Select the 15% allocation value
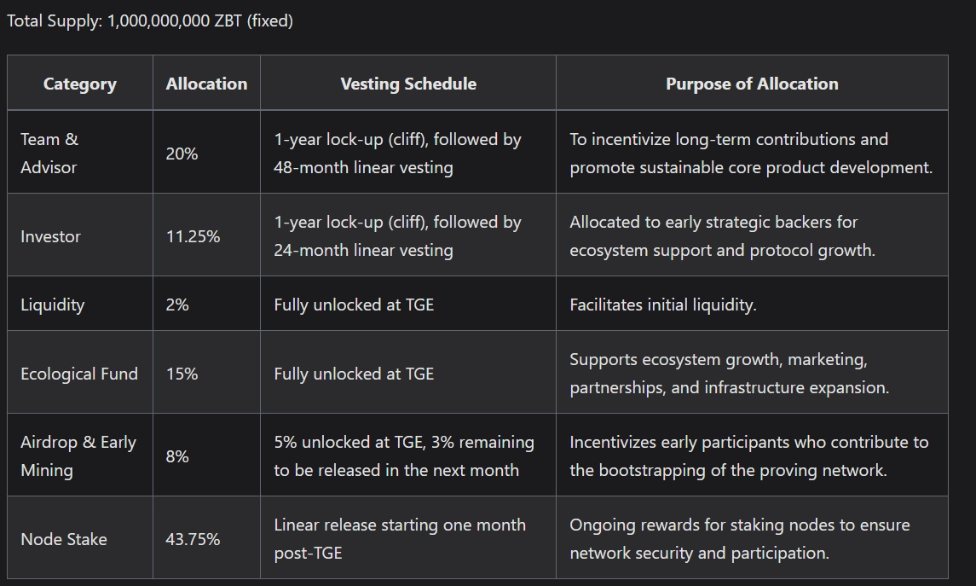The height and width of the screenshot is (586, 976). click(x=182, y=374)
